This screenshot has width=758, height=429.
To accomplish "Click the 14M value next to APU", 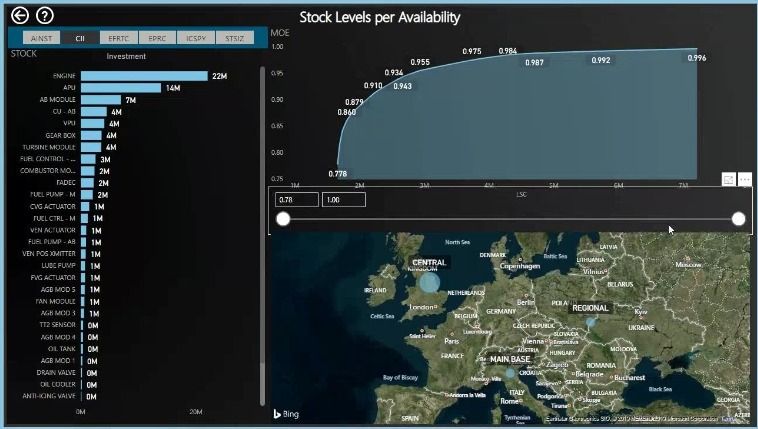I will [x=173, y=88].
